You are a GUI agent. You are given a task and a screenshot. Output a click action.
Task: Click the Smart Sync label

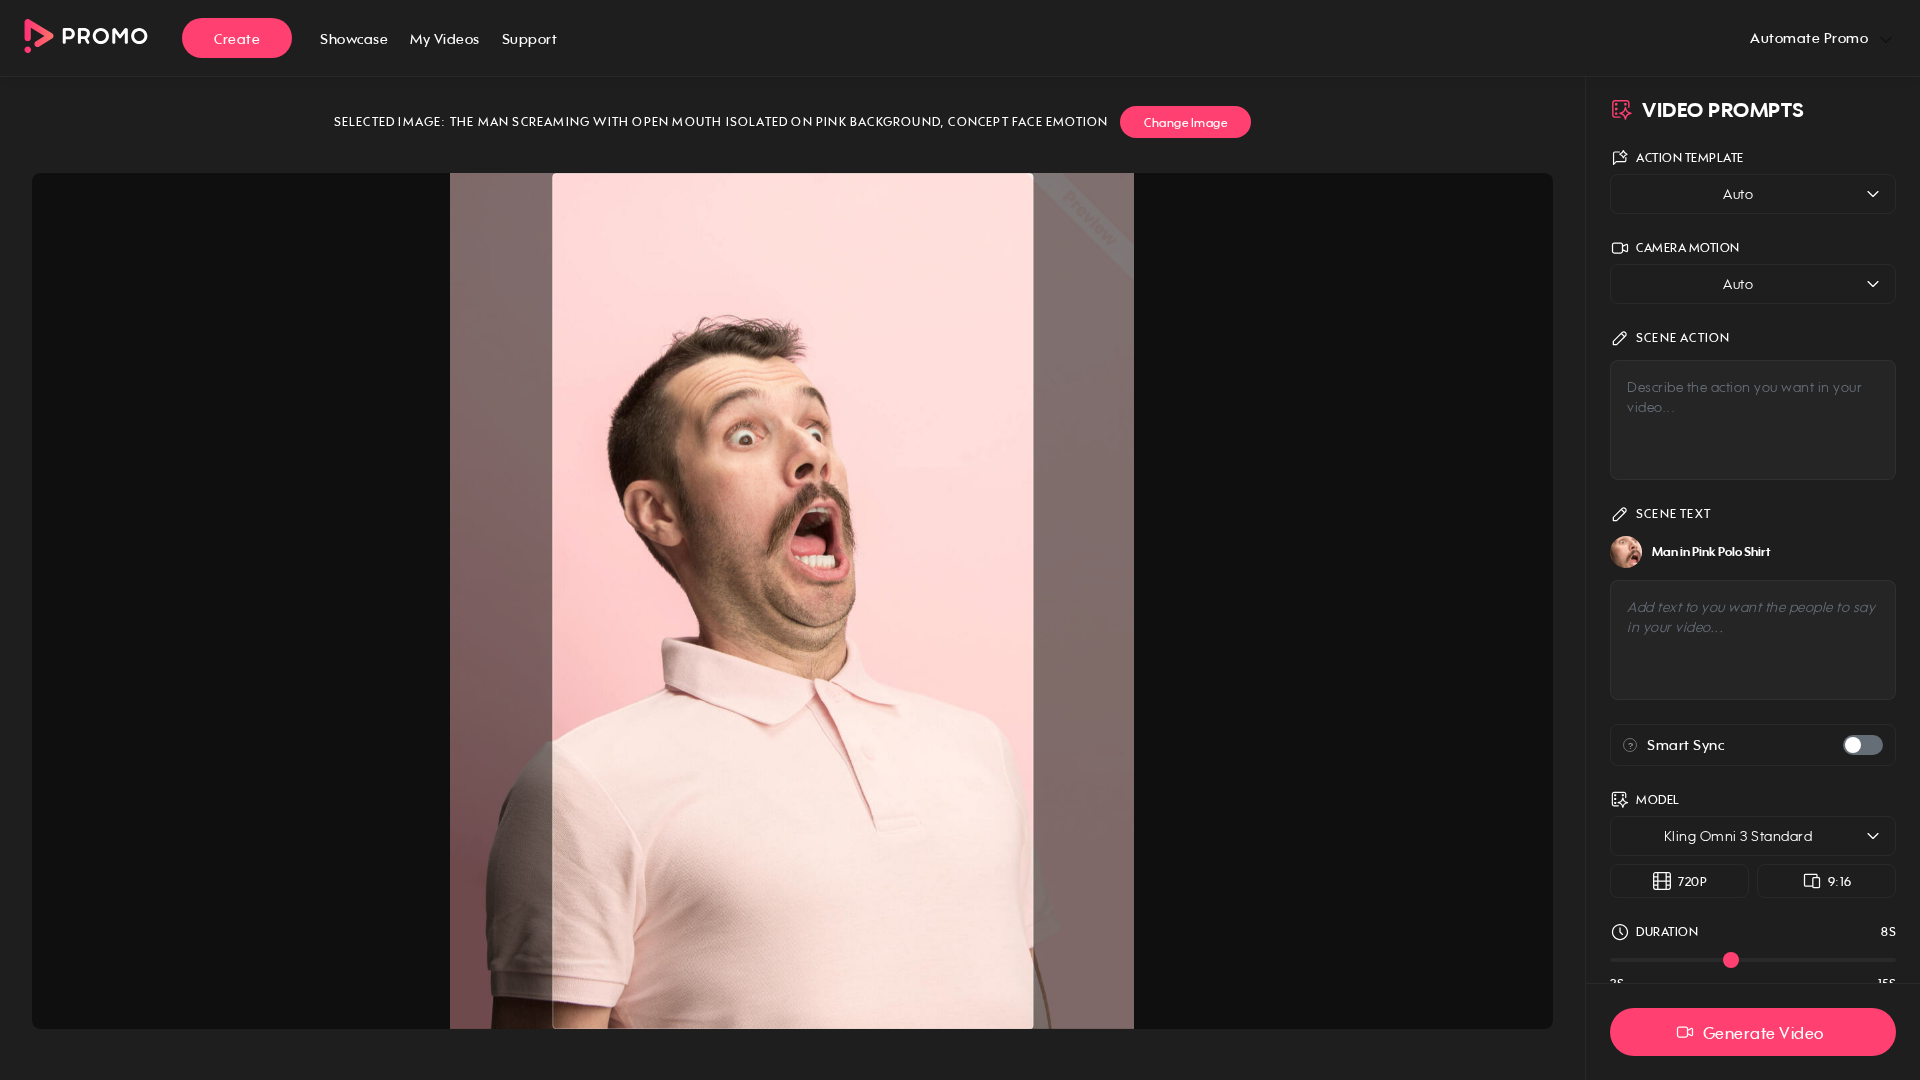[x=1686, y=745]
